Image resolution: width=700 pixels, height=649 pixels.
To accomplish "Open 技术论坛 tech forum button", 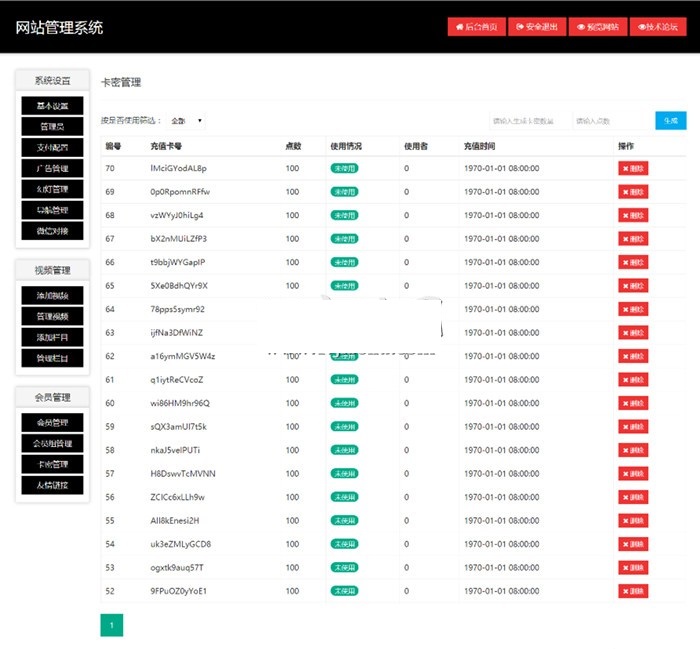I will [x=658, y=27].
